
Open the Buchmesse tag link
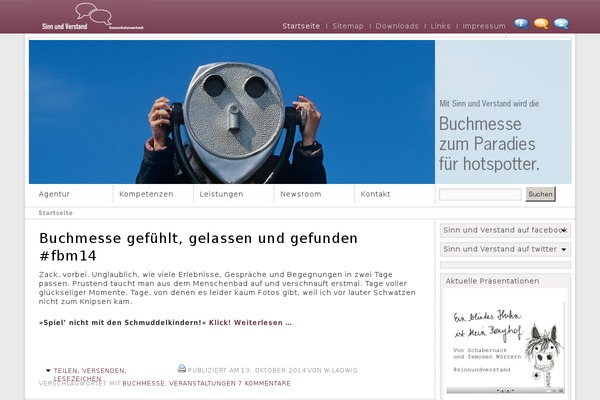pos(143,383)
